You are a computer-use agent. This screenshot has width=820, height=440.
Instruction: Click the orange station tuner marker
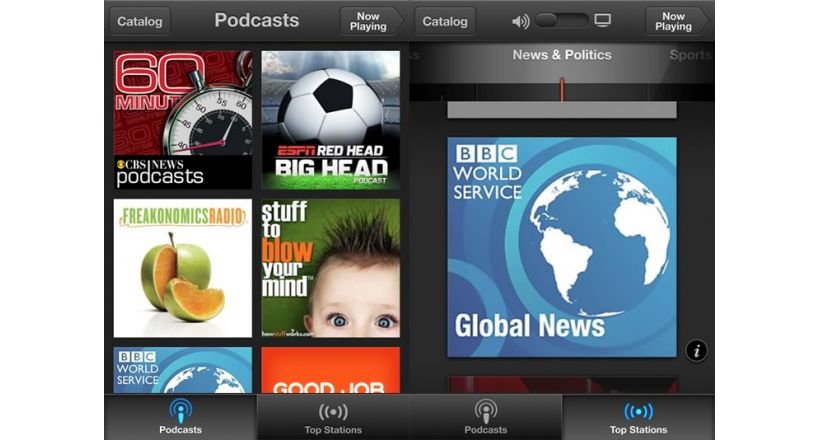tap(562, 89)
